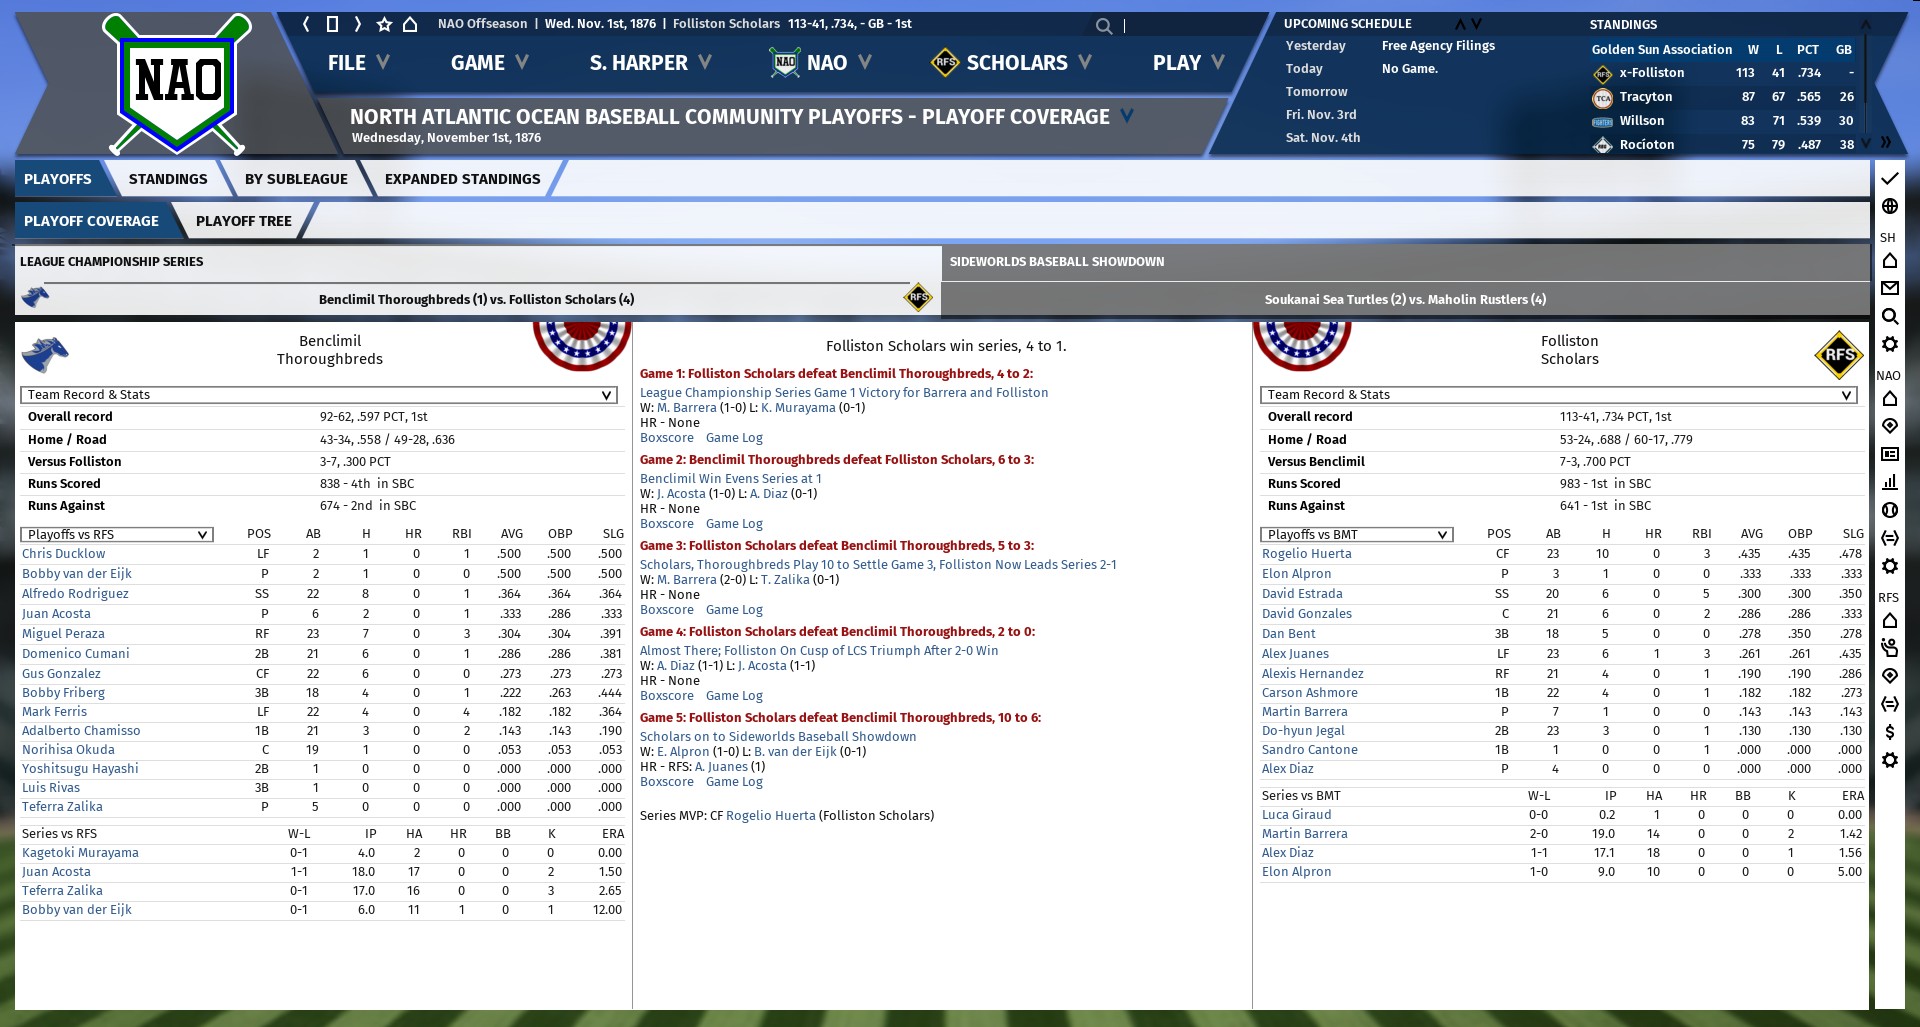Open Tracyton team in standings widget
This screenshot has width=1920, height=1027.
pyautogui.click(x=1645, y=97)
